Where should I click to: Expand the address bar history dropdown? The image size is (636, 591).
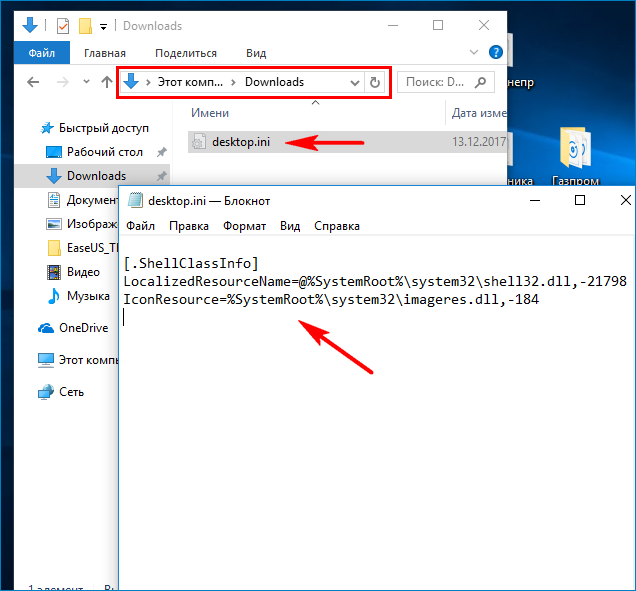point(354,82)
